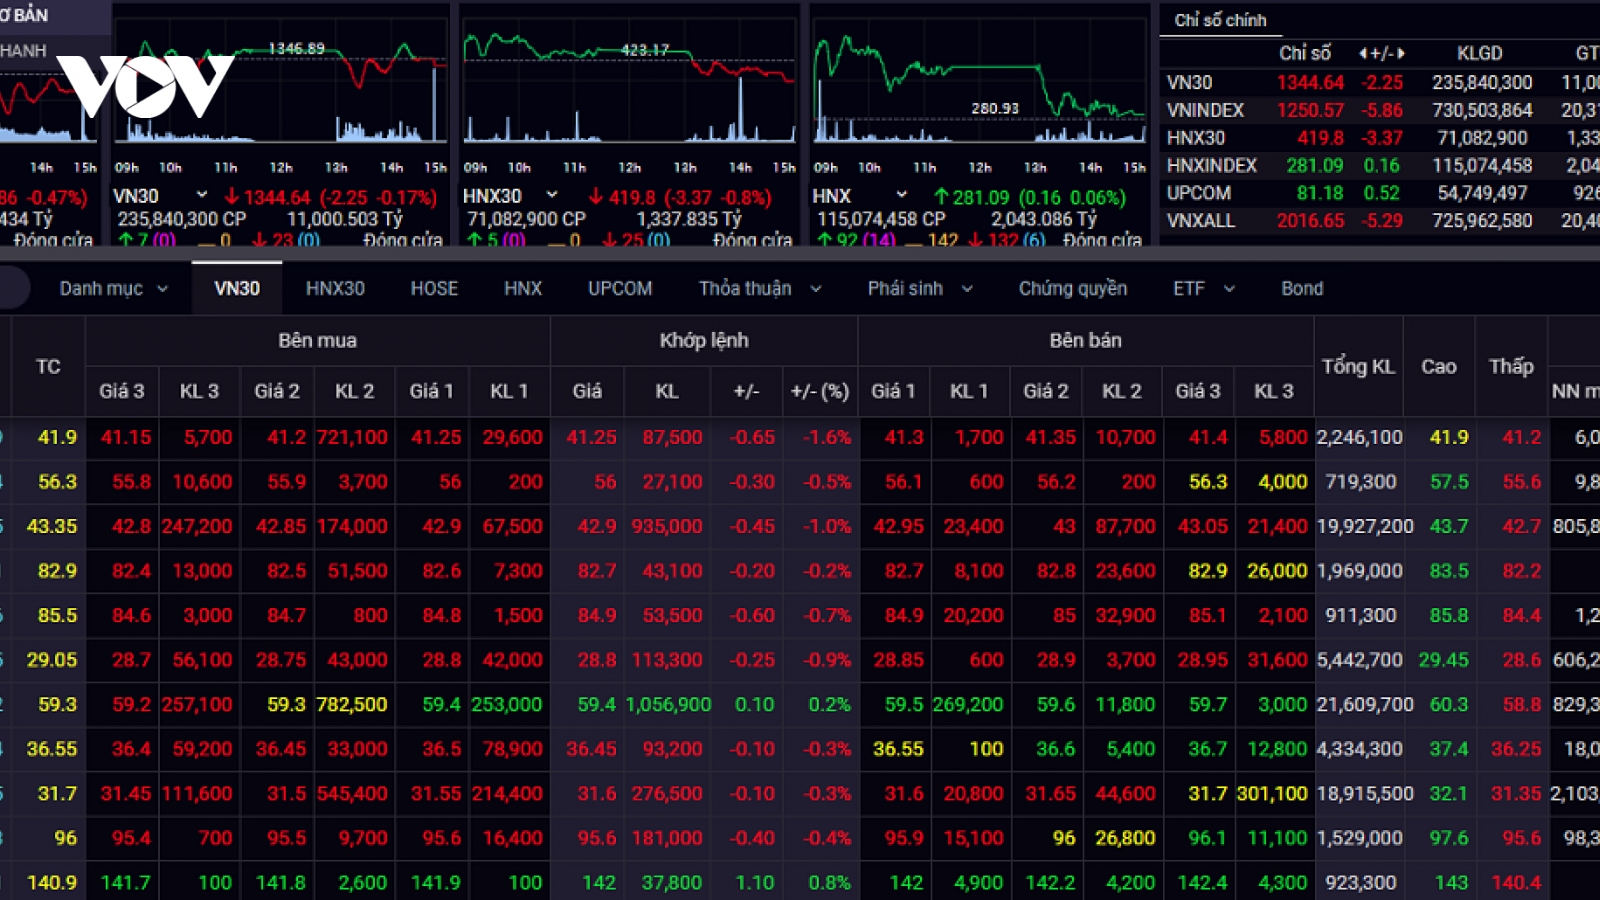1600x900 pixels.
Task: Expand the Phái sinh dropdown
Action: pyautogui.click(x=920, y=288)
